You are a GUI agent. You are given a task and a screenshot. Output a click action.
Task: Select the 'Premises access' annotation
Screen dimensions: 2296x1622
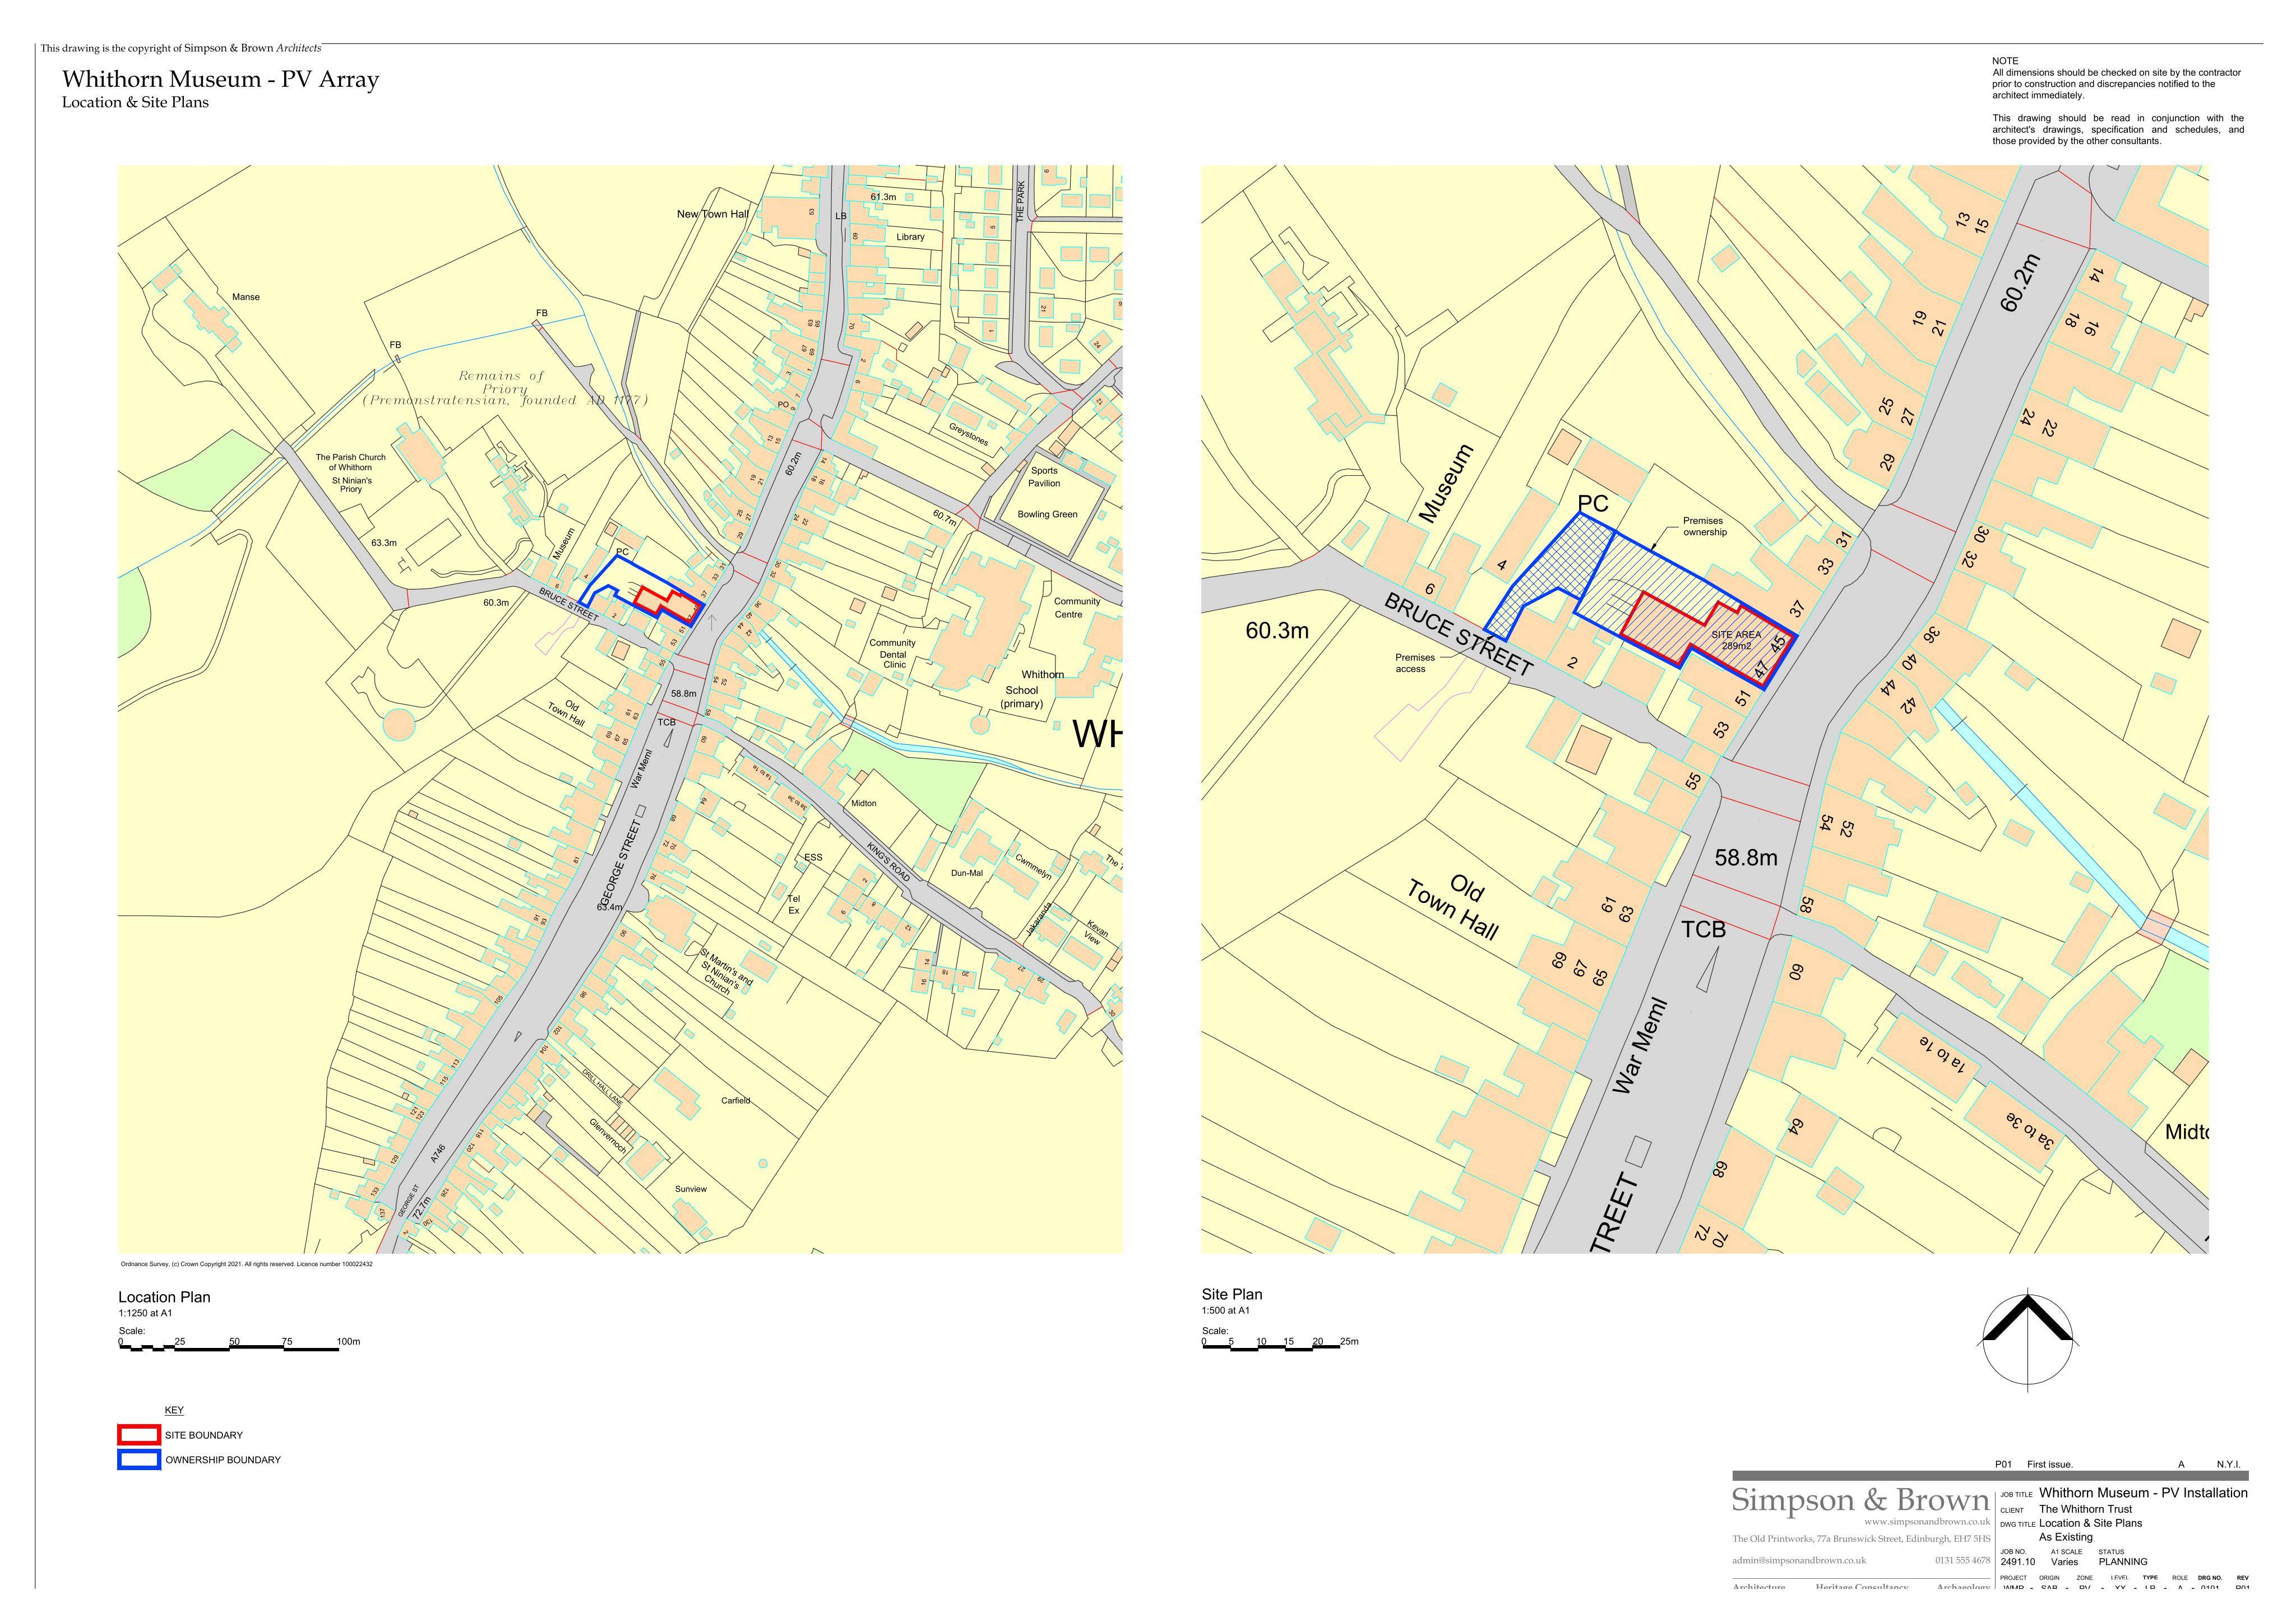click(1414, 663)
